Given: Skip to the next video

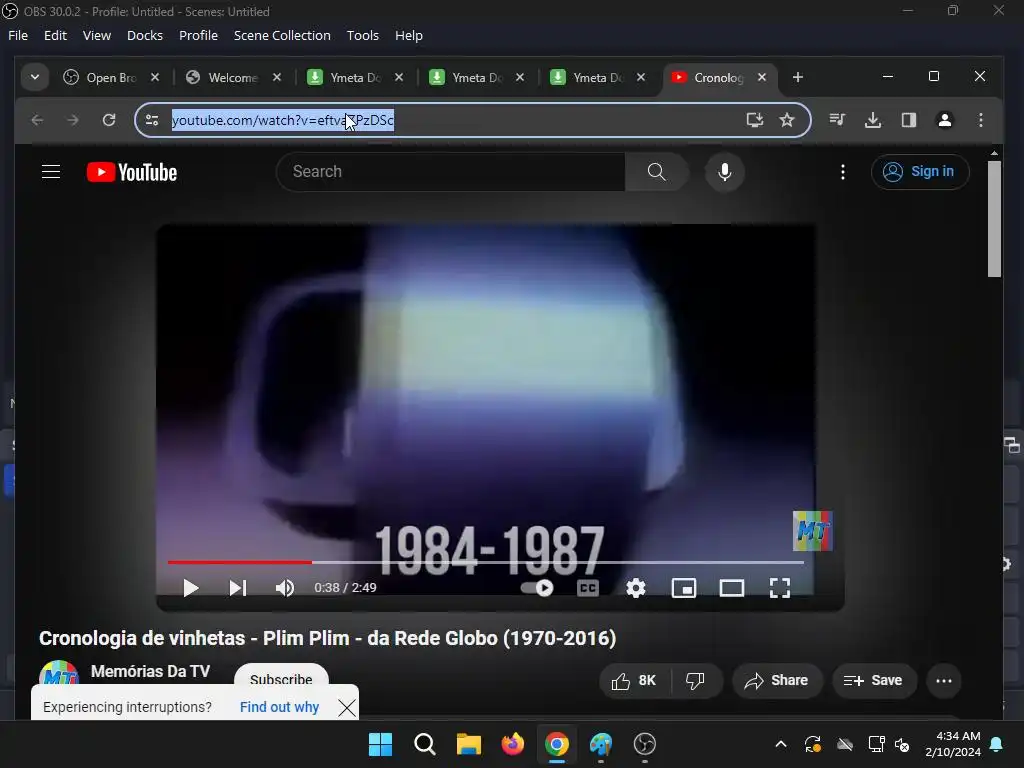Looking at the screenshot, I should point(238,588).
